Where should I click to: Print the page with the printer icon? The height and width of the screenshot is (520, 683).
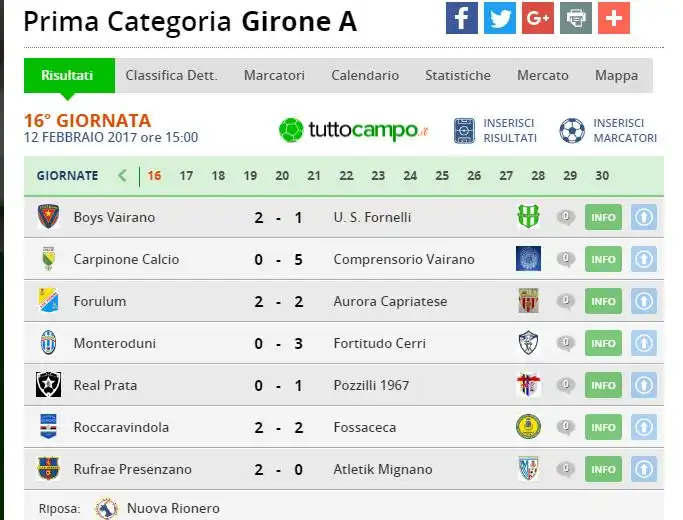click(x=576, y=18)
